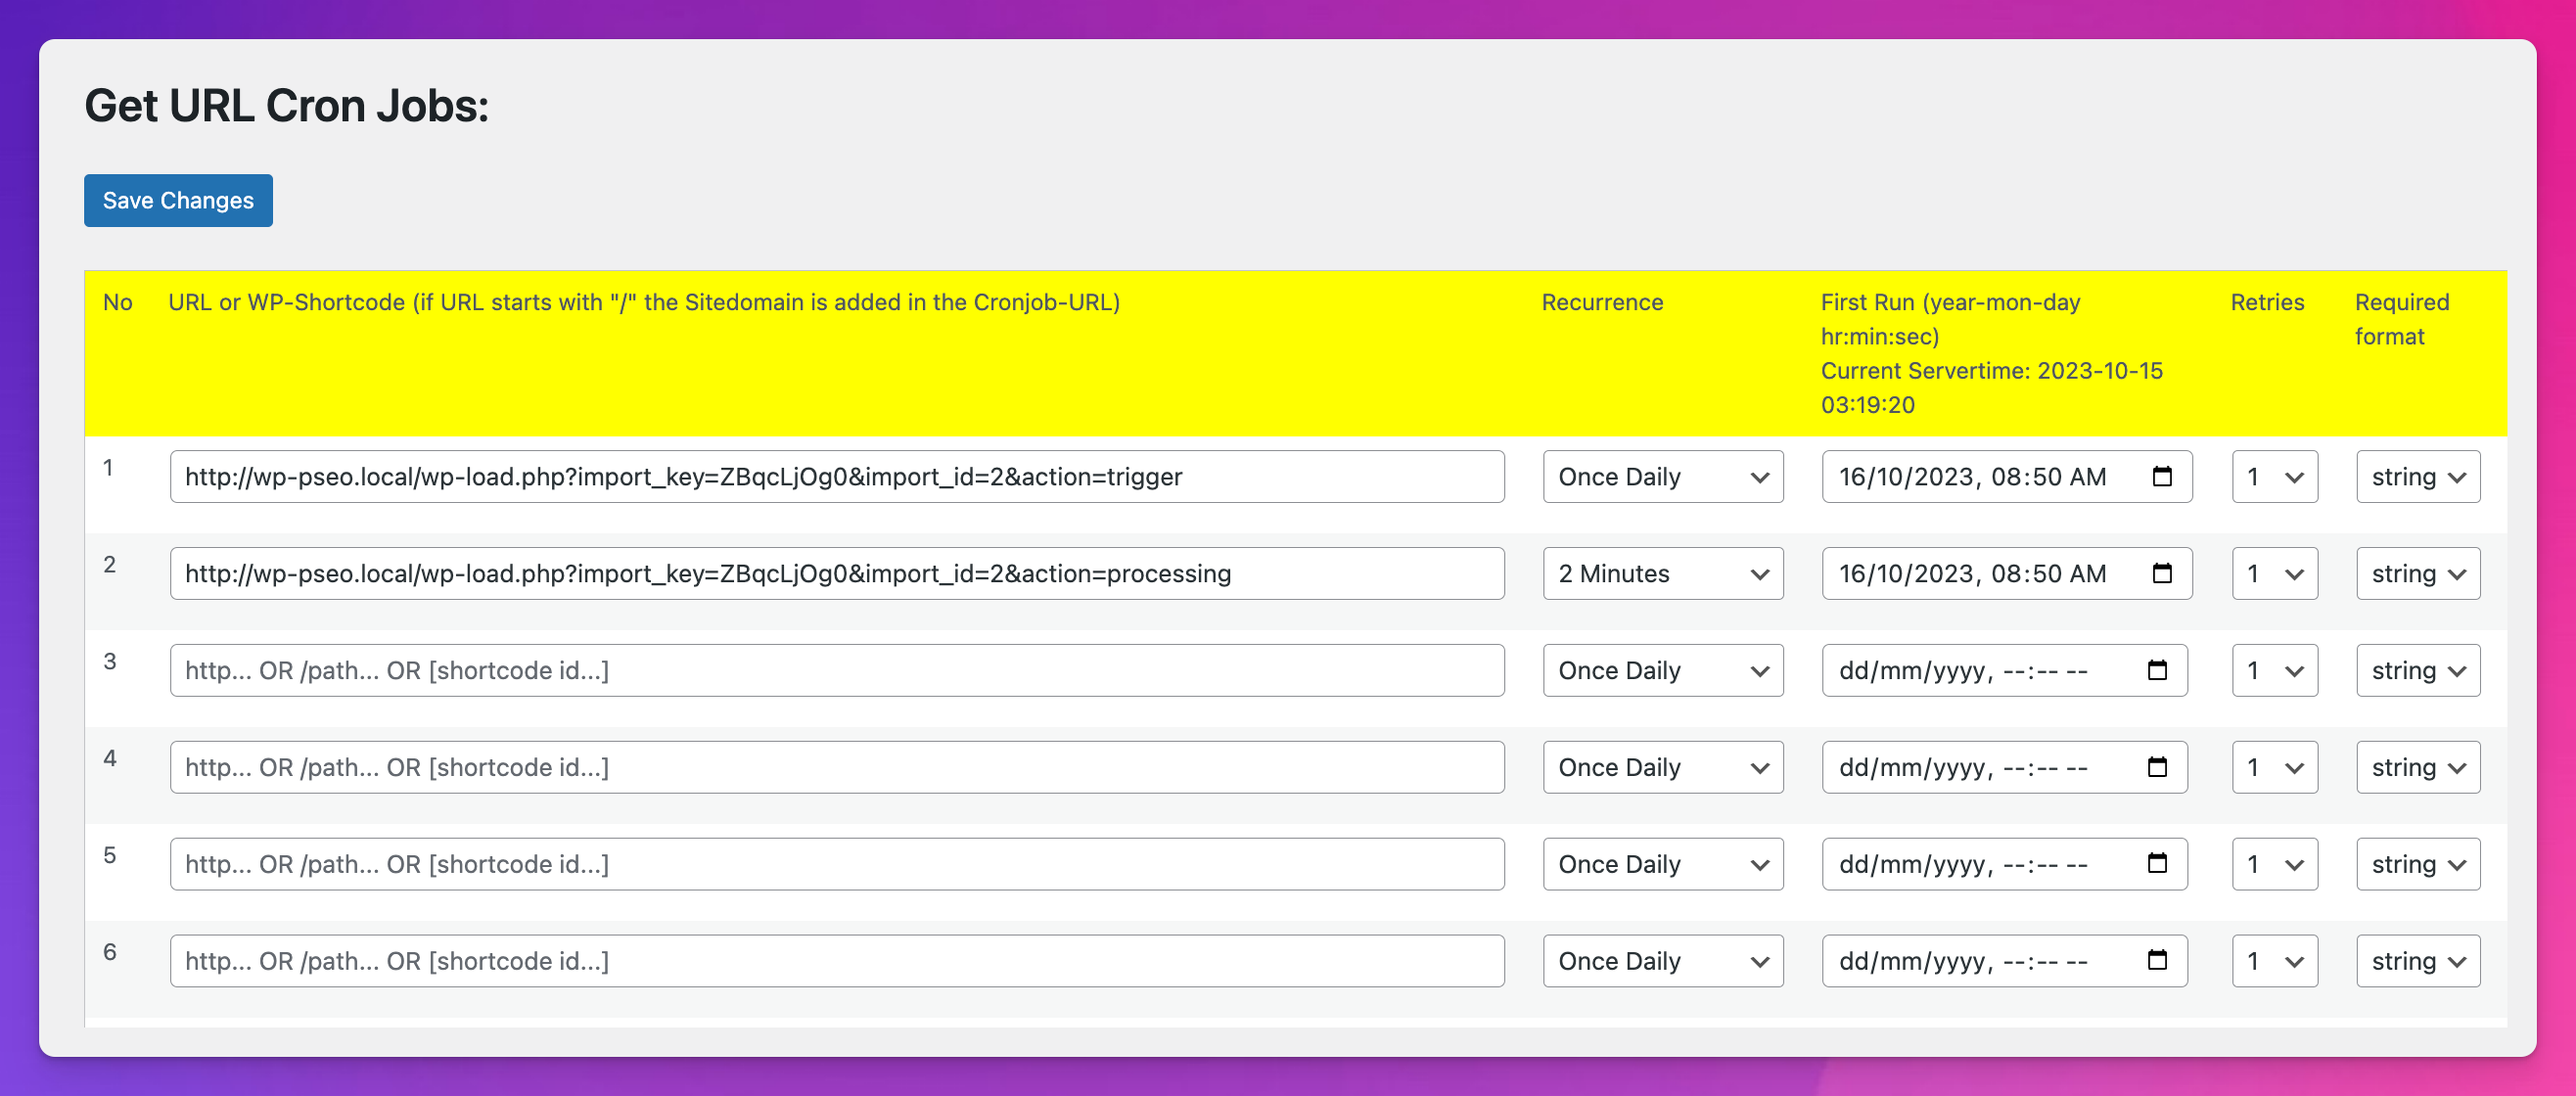Open Required format dropdown in row 1
2576x1096 pixels.
point(2418,477)
